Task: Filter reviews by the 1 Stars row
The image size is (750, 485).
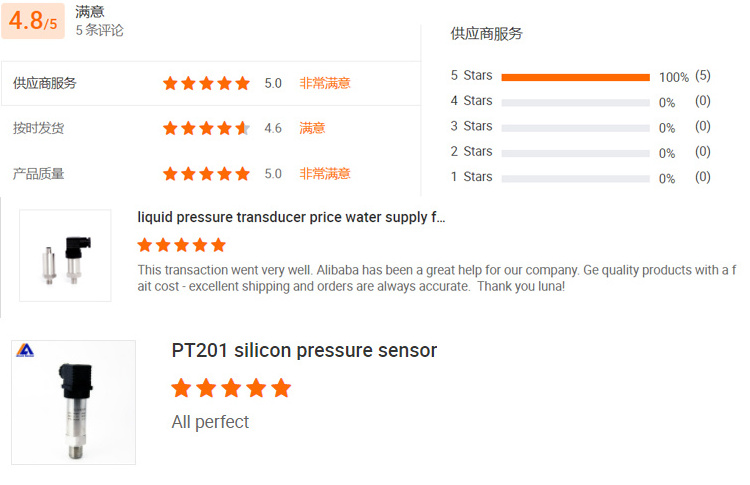Action: pos(575,177)
